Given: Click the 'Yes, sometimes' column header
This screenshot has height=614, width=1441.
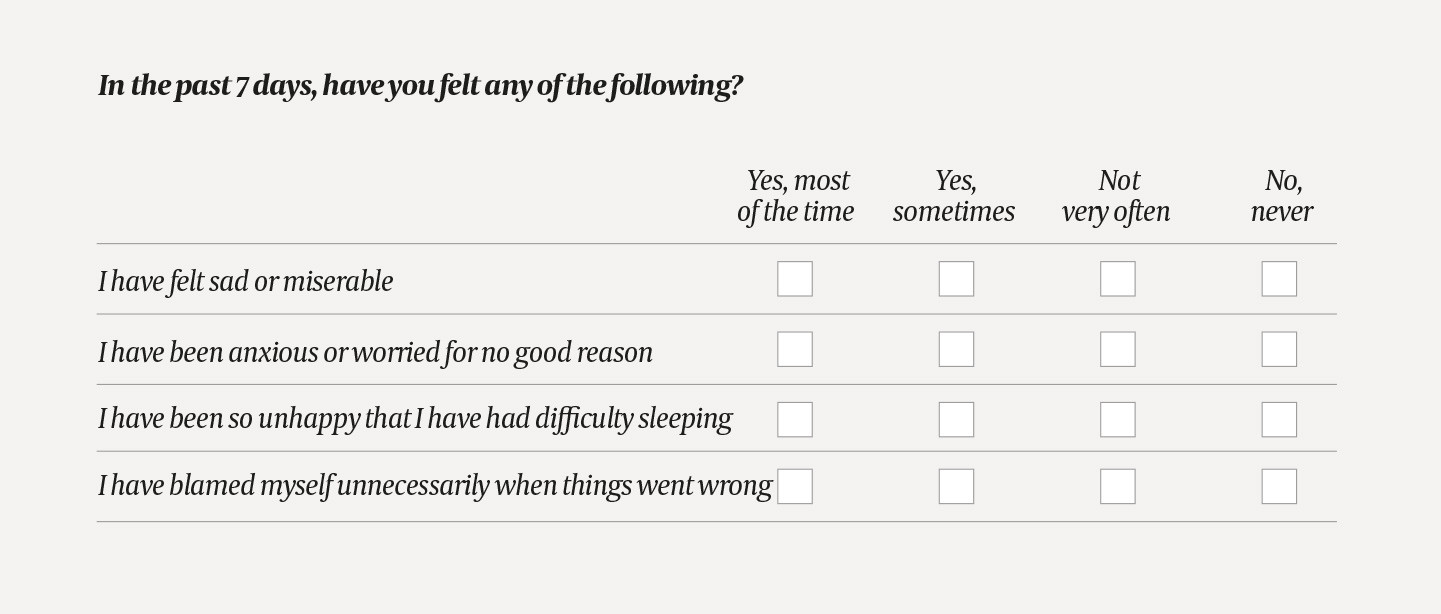Looking at the screenshot, I should point(955,196).
